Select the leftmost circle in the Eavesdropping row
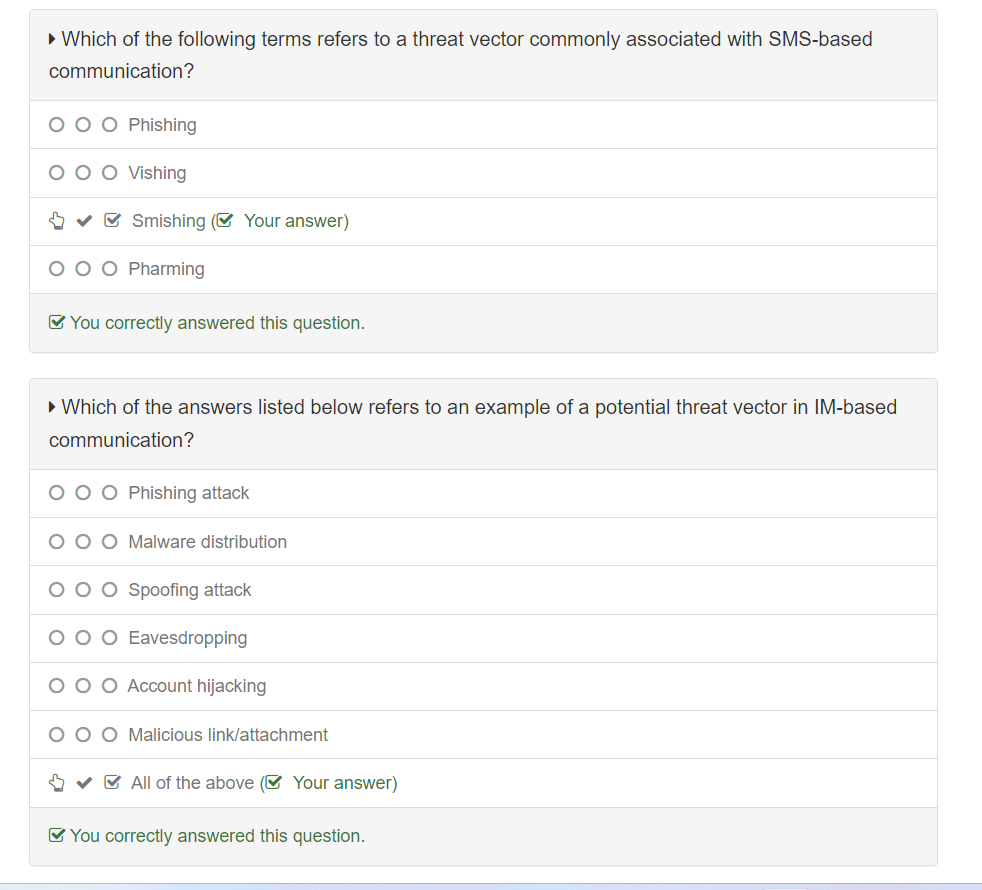The width and height of the screenshot is (982, 890). (57, 638)
